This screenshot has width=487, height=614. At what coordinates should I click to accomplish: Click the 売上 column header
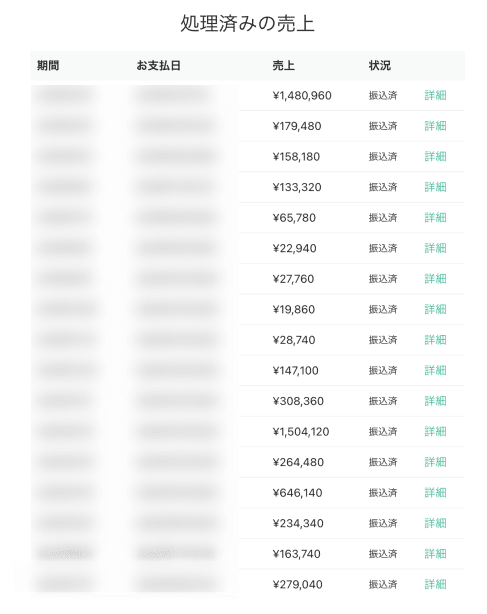click(x=283, y=65)
